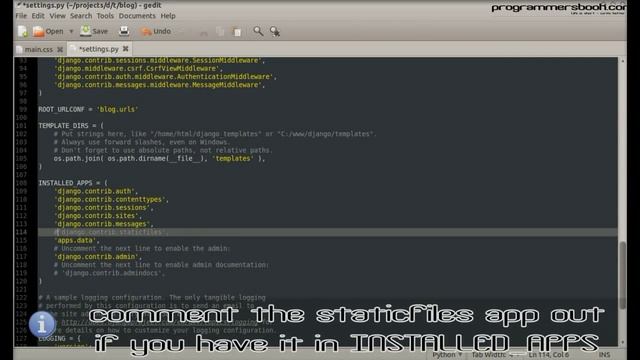This screenshot has height=360, width=640.
Task: Close the *settings.py tab
Action: pos(125,49)
